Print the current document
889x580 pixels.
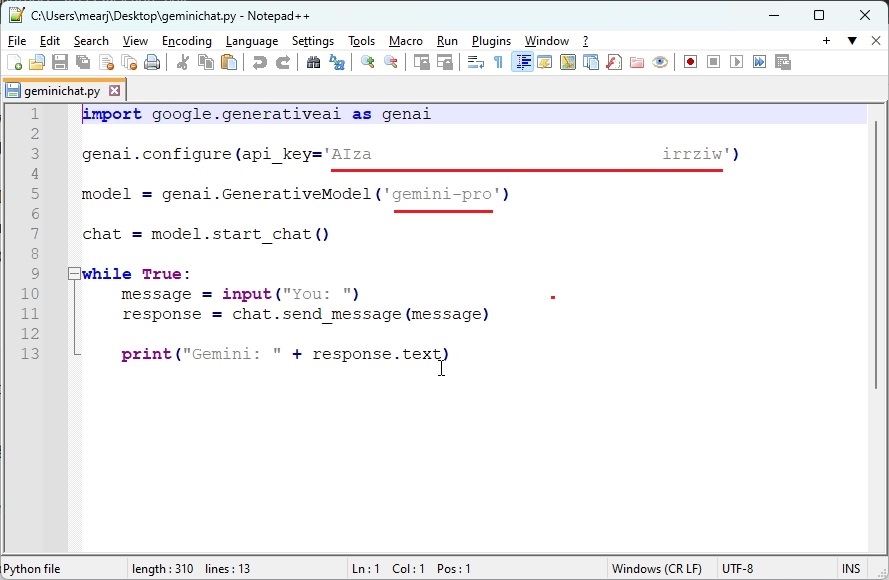[x=151, y=61]
